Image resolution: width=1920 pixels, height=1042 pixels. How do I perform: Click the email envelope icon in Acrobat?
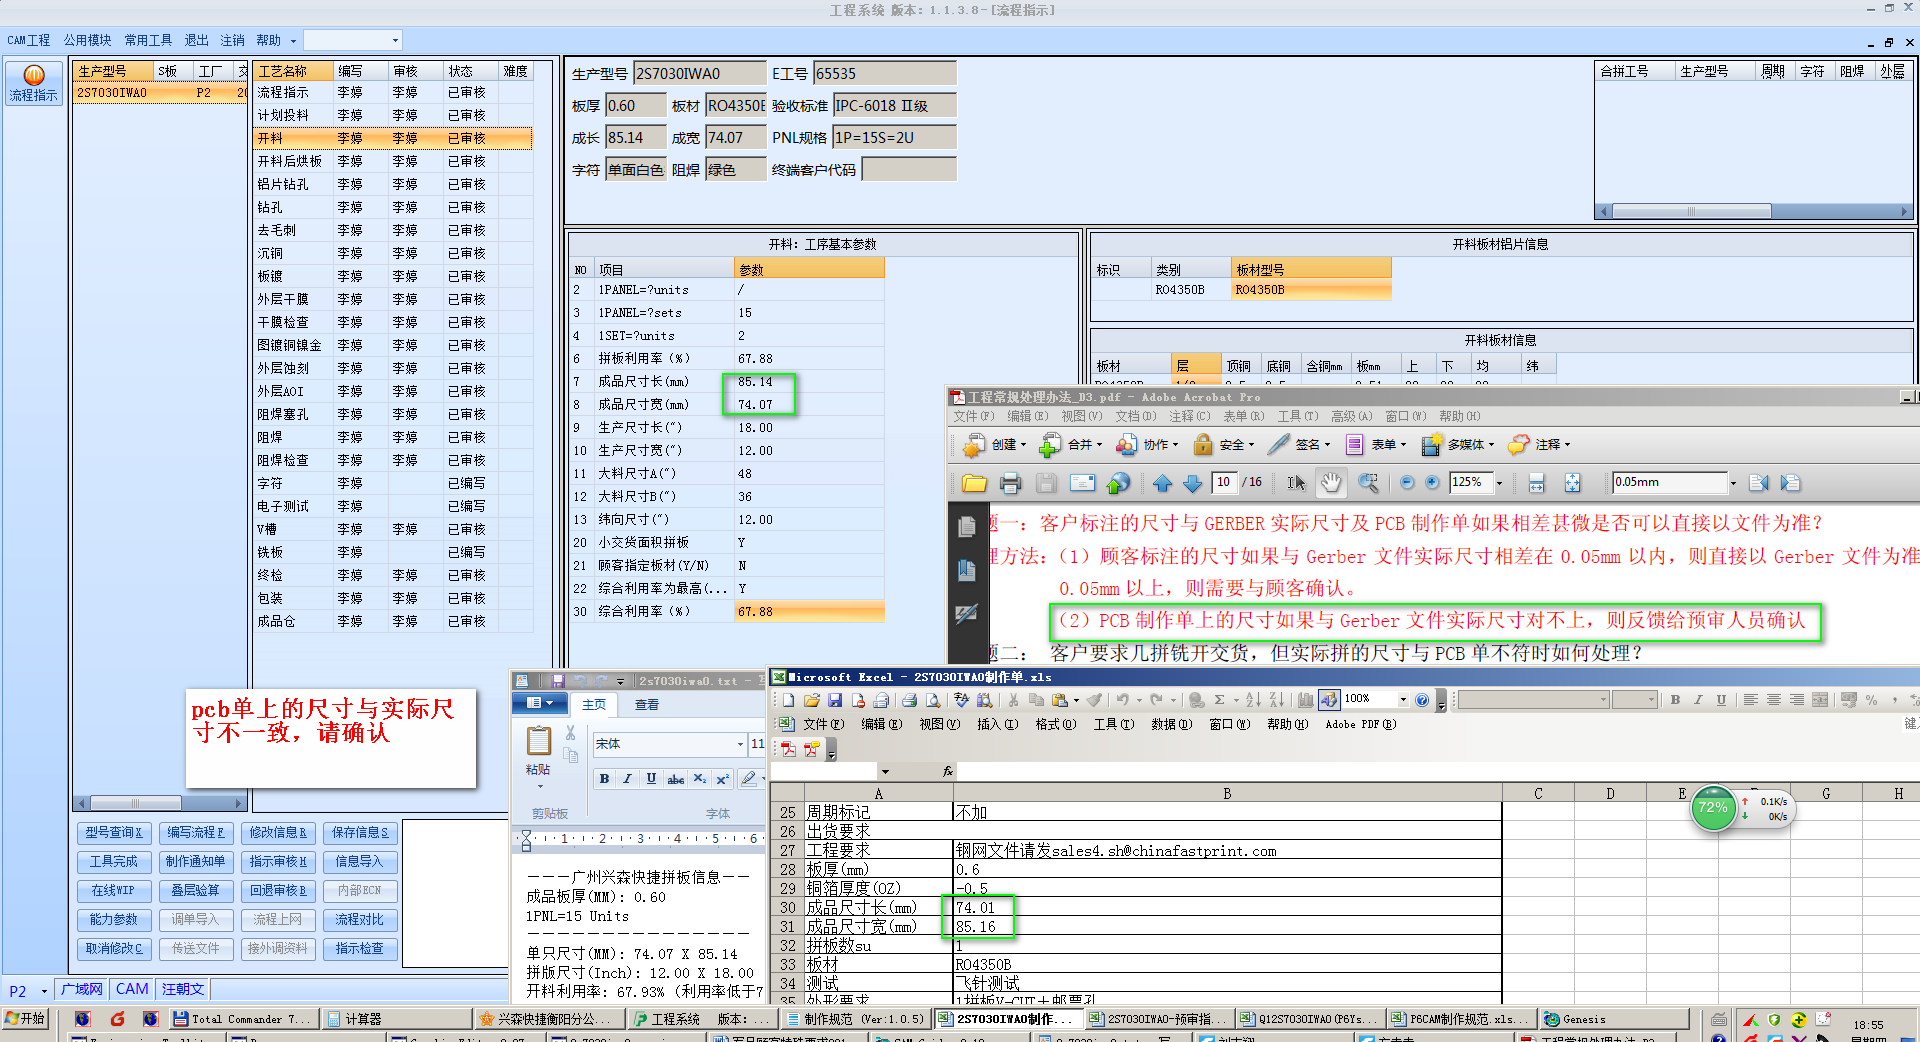[1082, 484]
